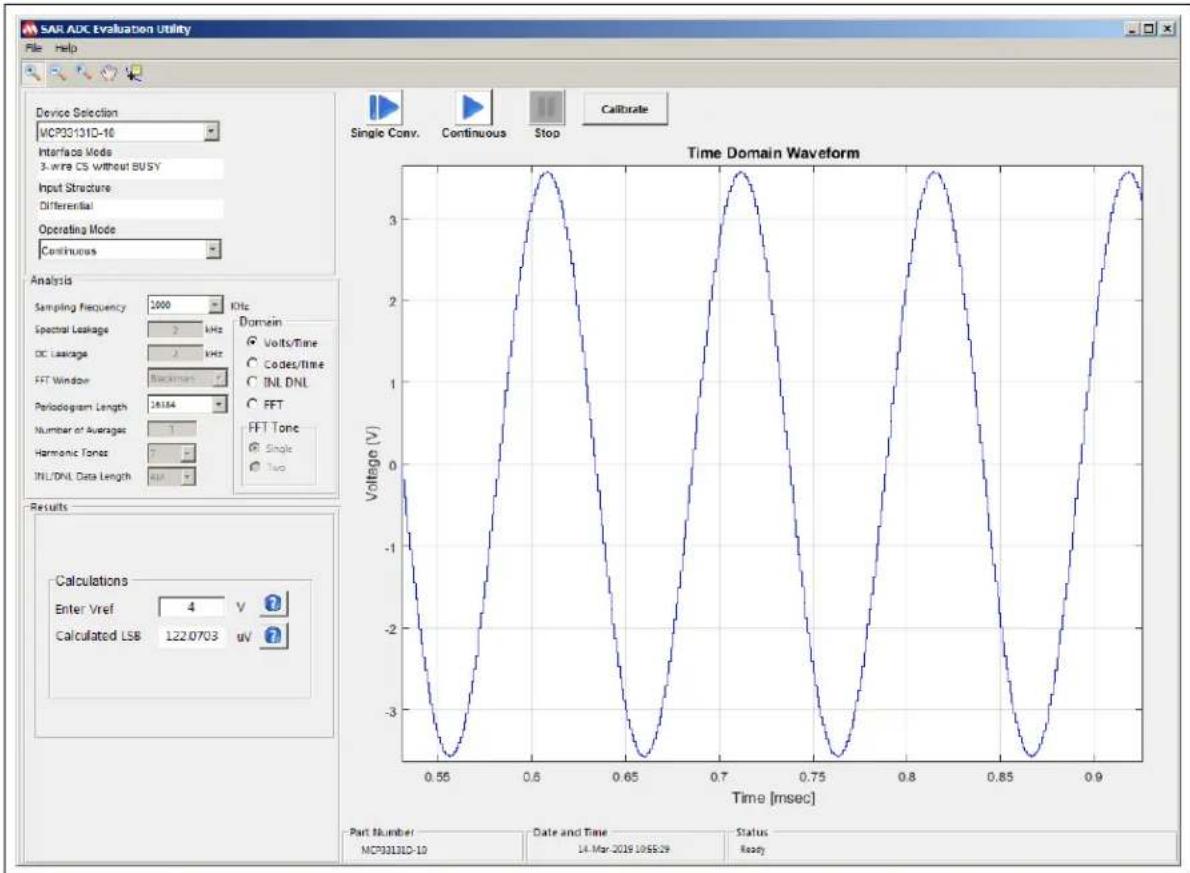Open the File menu
This screenshot has height=873, width=1190.
(x=33, y=48)
